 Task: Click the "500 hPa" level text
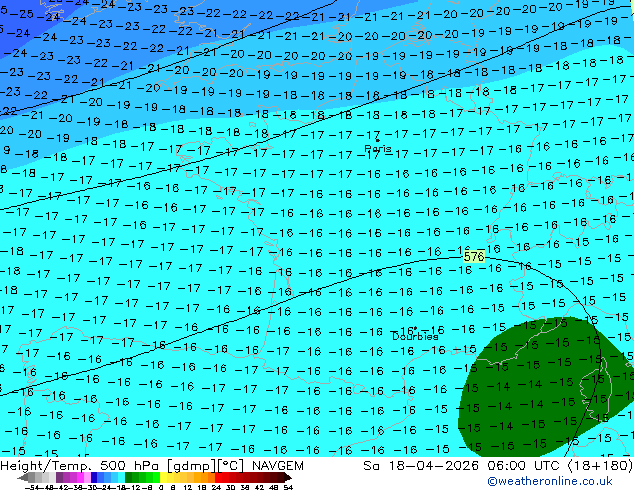[131, 466]
